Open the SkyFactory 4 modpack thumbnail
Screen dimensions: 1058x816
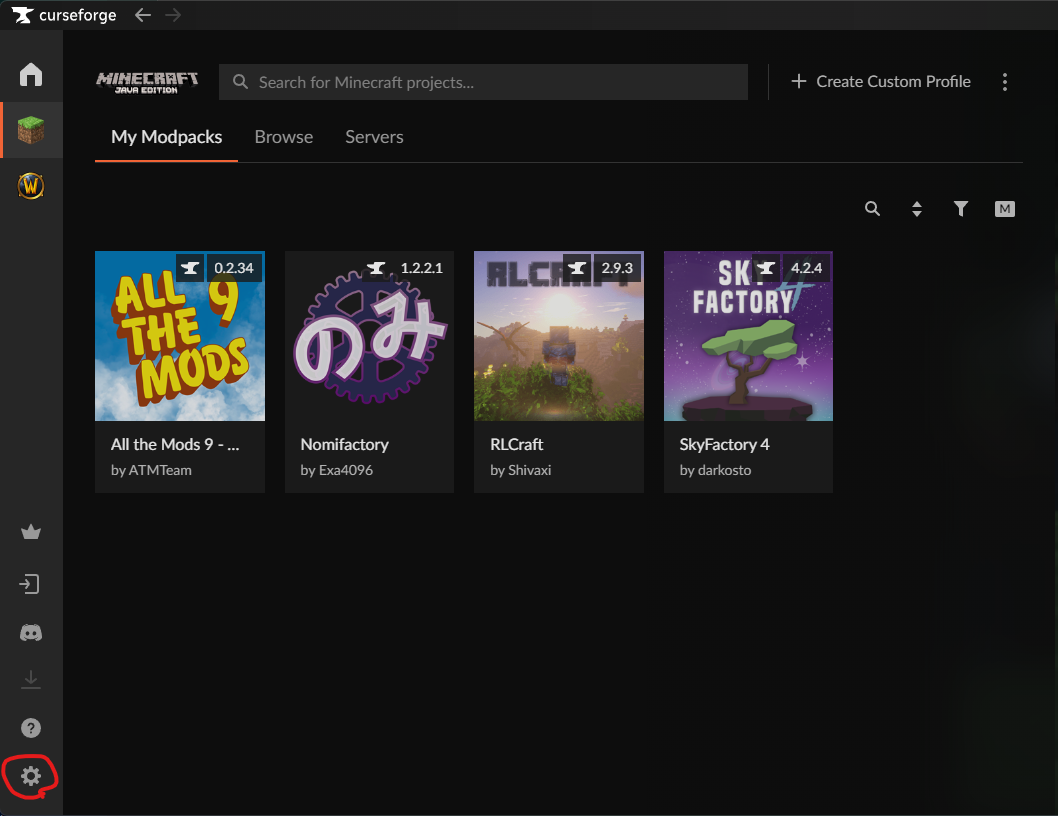click(748, 336)
